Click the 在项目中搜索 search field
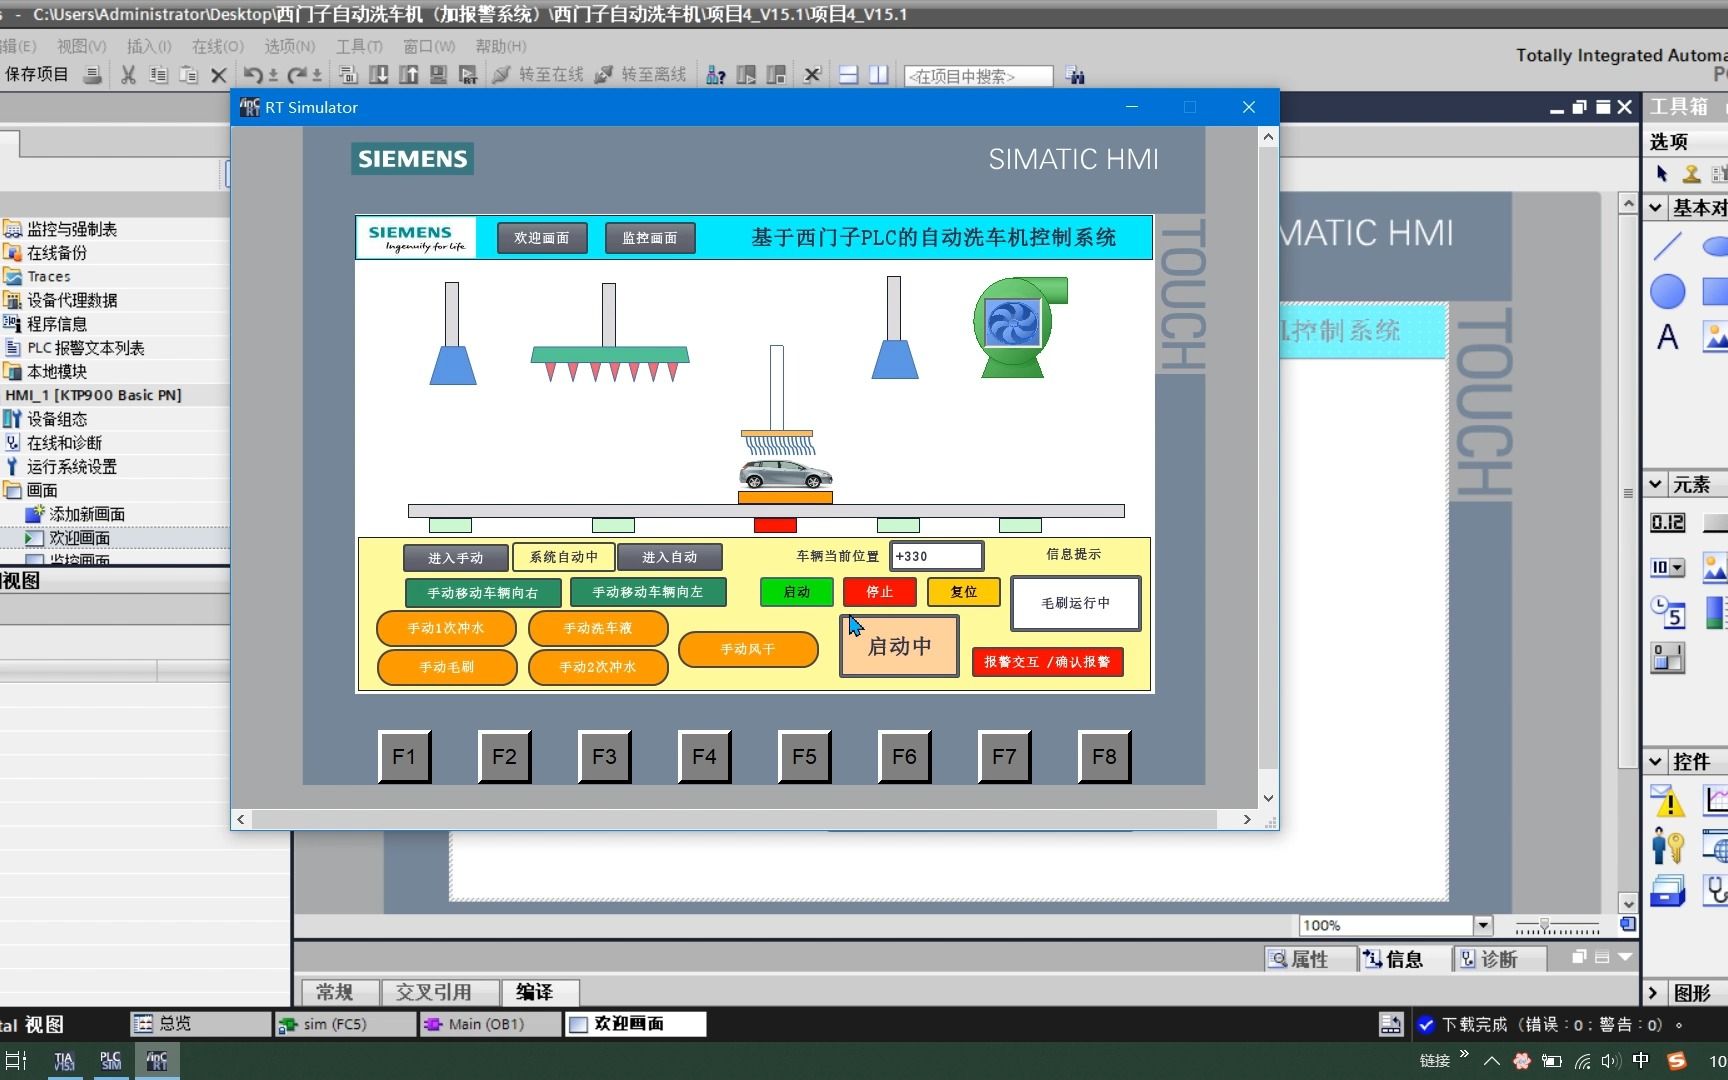1728x1080 pixels. (x=978, y=76)
